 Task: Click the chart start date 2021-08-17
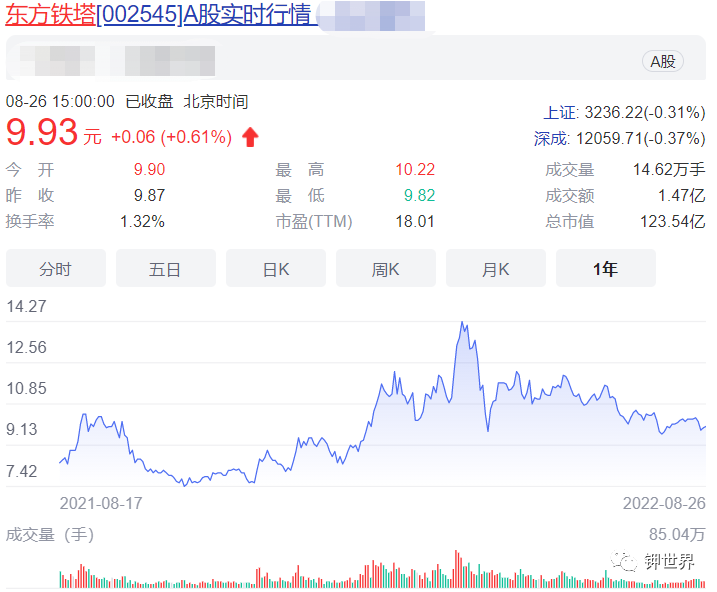click(101, 503)
